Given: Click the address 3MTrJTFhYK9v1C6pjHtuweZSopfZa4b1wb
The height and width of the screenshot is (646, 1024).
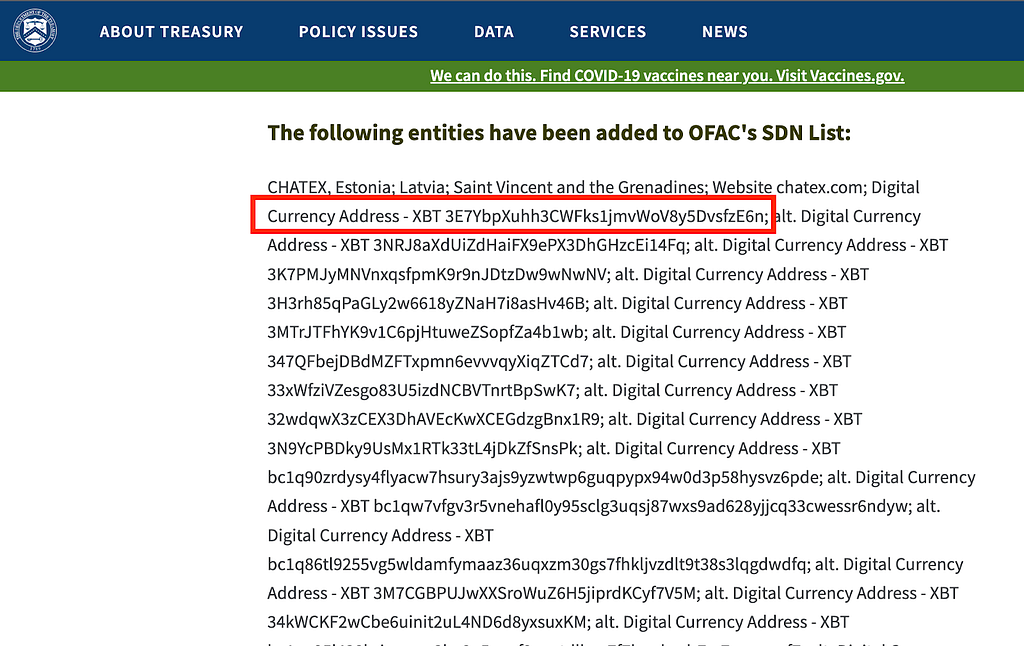Looking at the screenshot, I should click(x=425, y=332).
